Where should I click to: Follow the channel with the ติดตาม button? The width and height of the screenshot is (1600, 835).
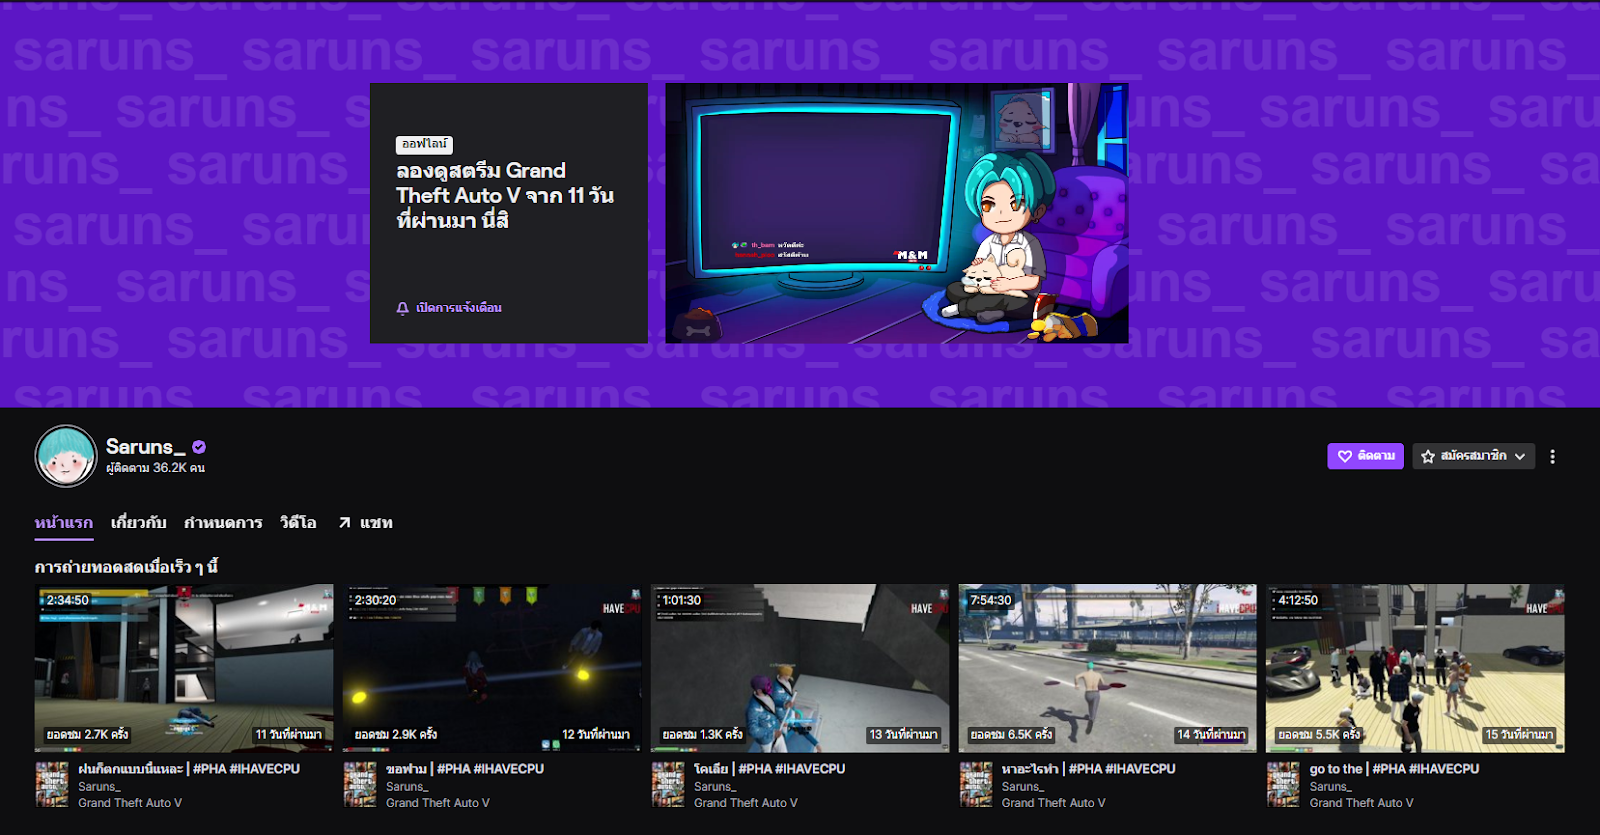coord(1365,456)
